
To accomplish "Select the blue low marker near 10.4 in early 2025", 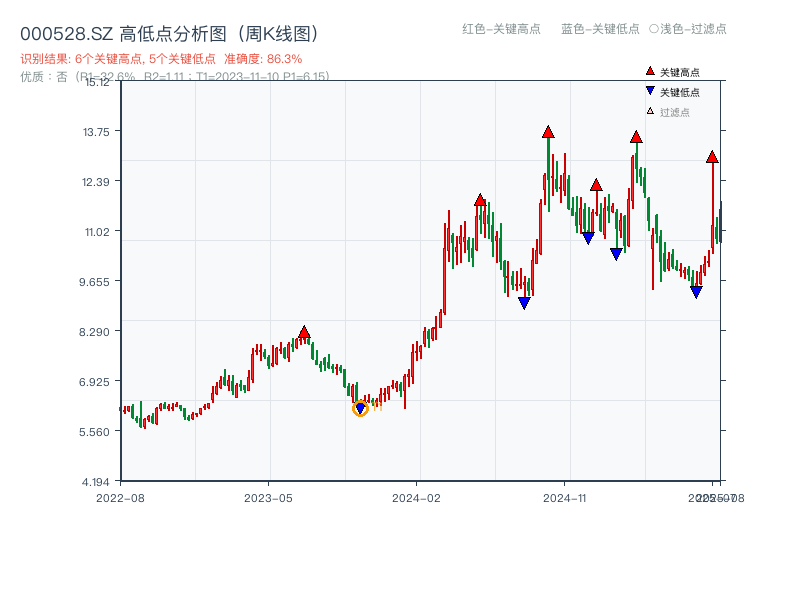I will [616, 254].
